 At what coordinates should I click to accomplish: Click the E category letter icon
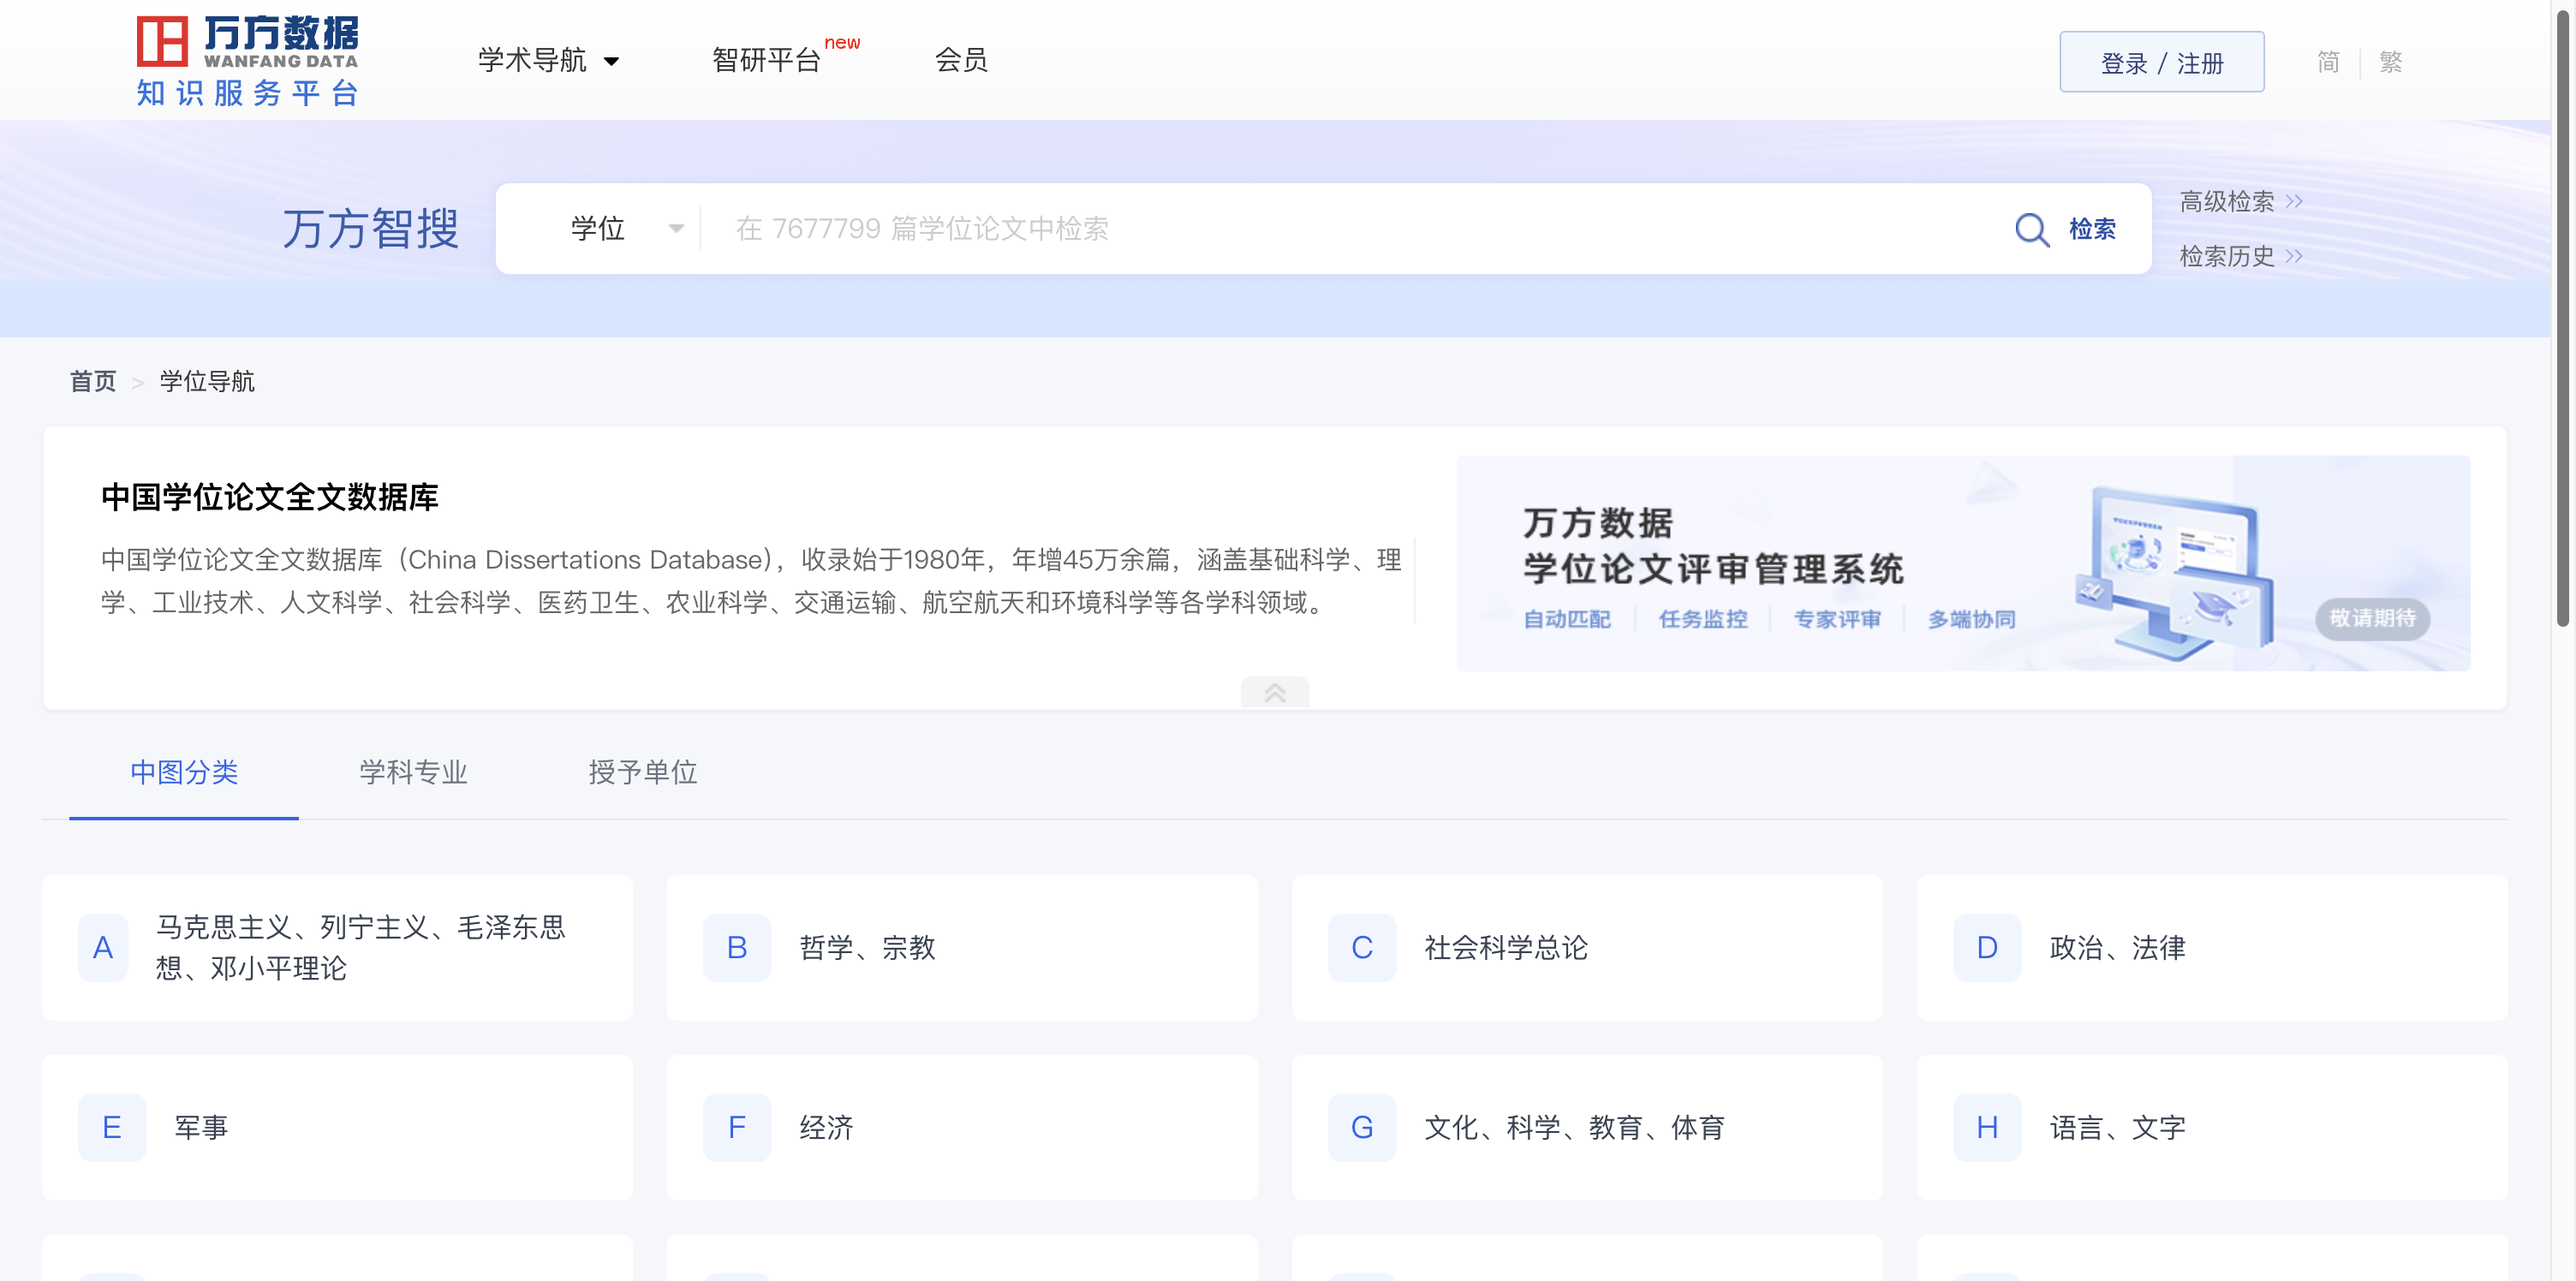click(112, 1127)
